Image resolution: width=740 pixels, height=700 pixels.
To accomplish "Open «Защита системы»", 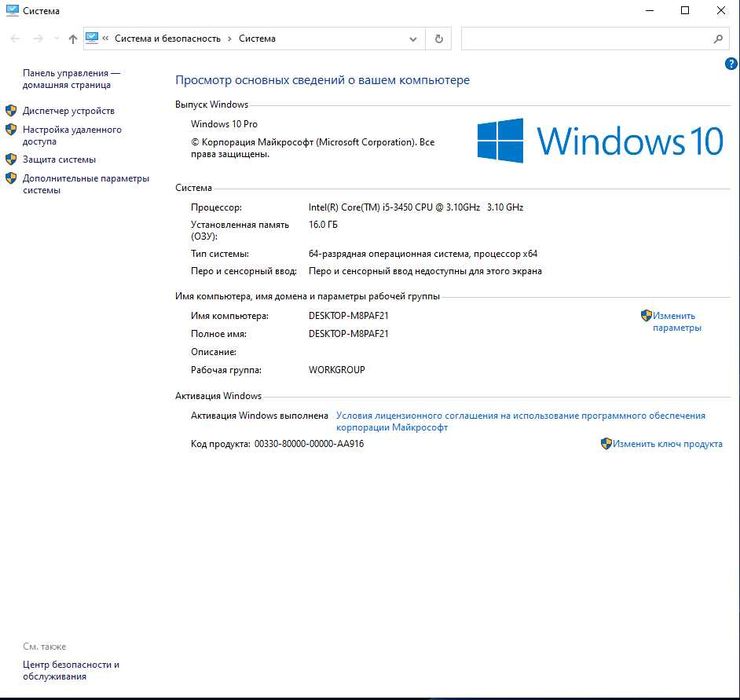I will coord(59,160).
